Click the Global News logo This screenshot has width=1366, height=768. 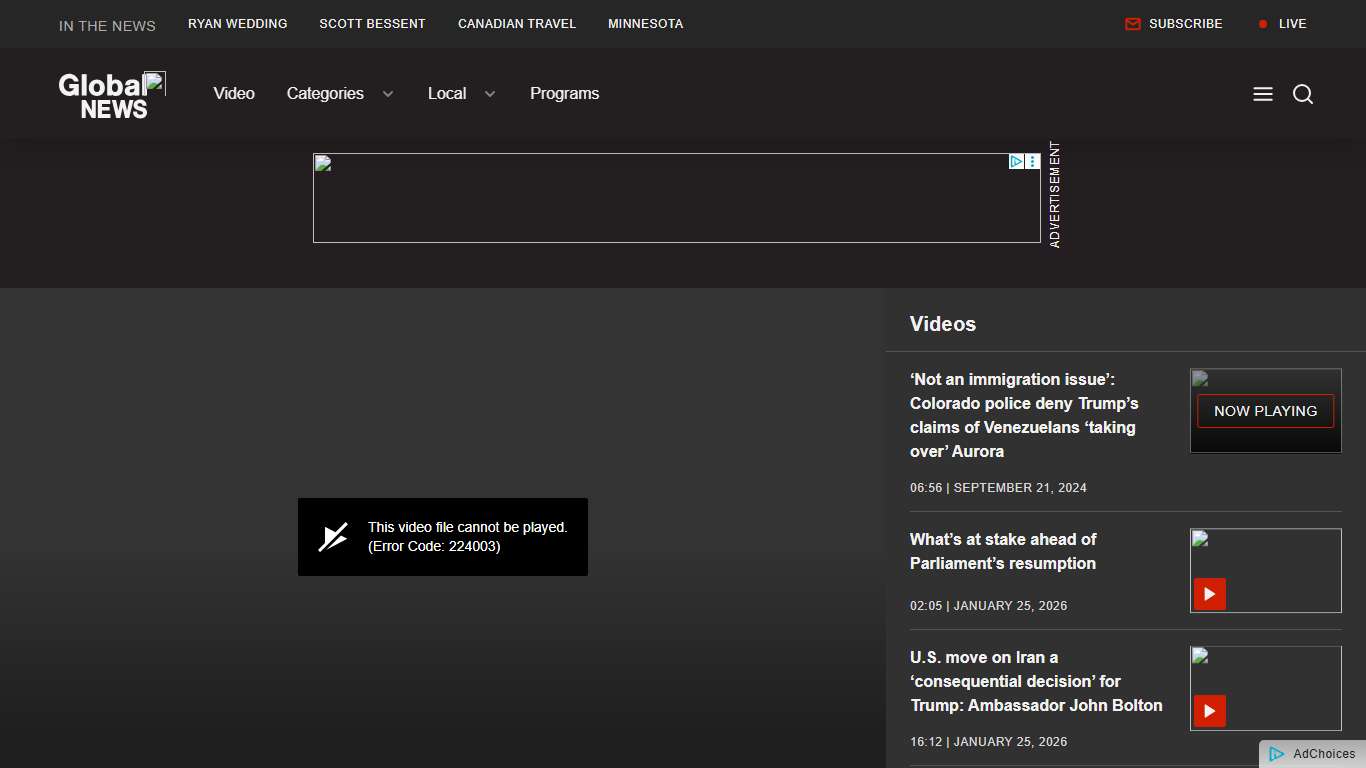pos(112,95)
